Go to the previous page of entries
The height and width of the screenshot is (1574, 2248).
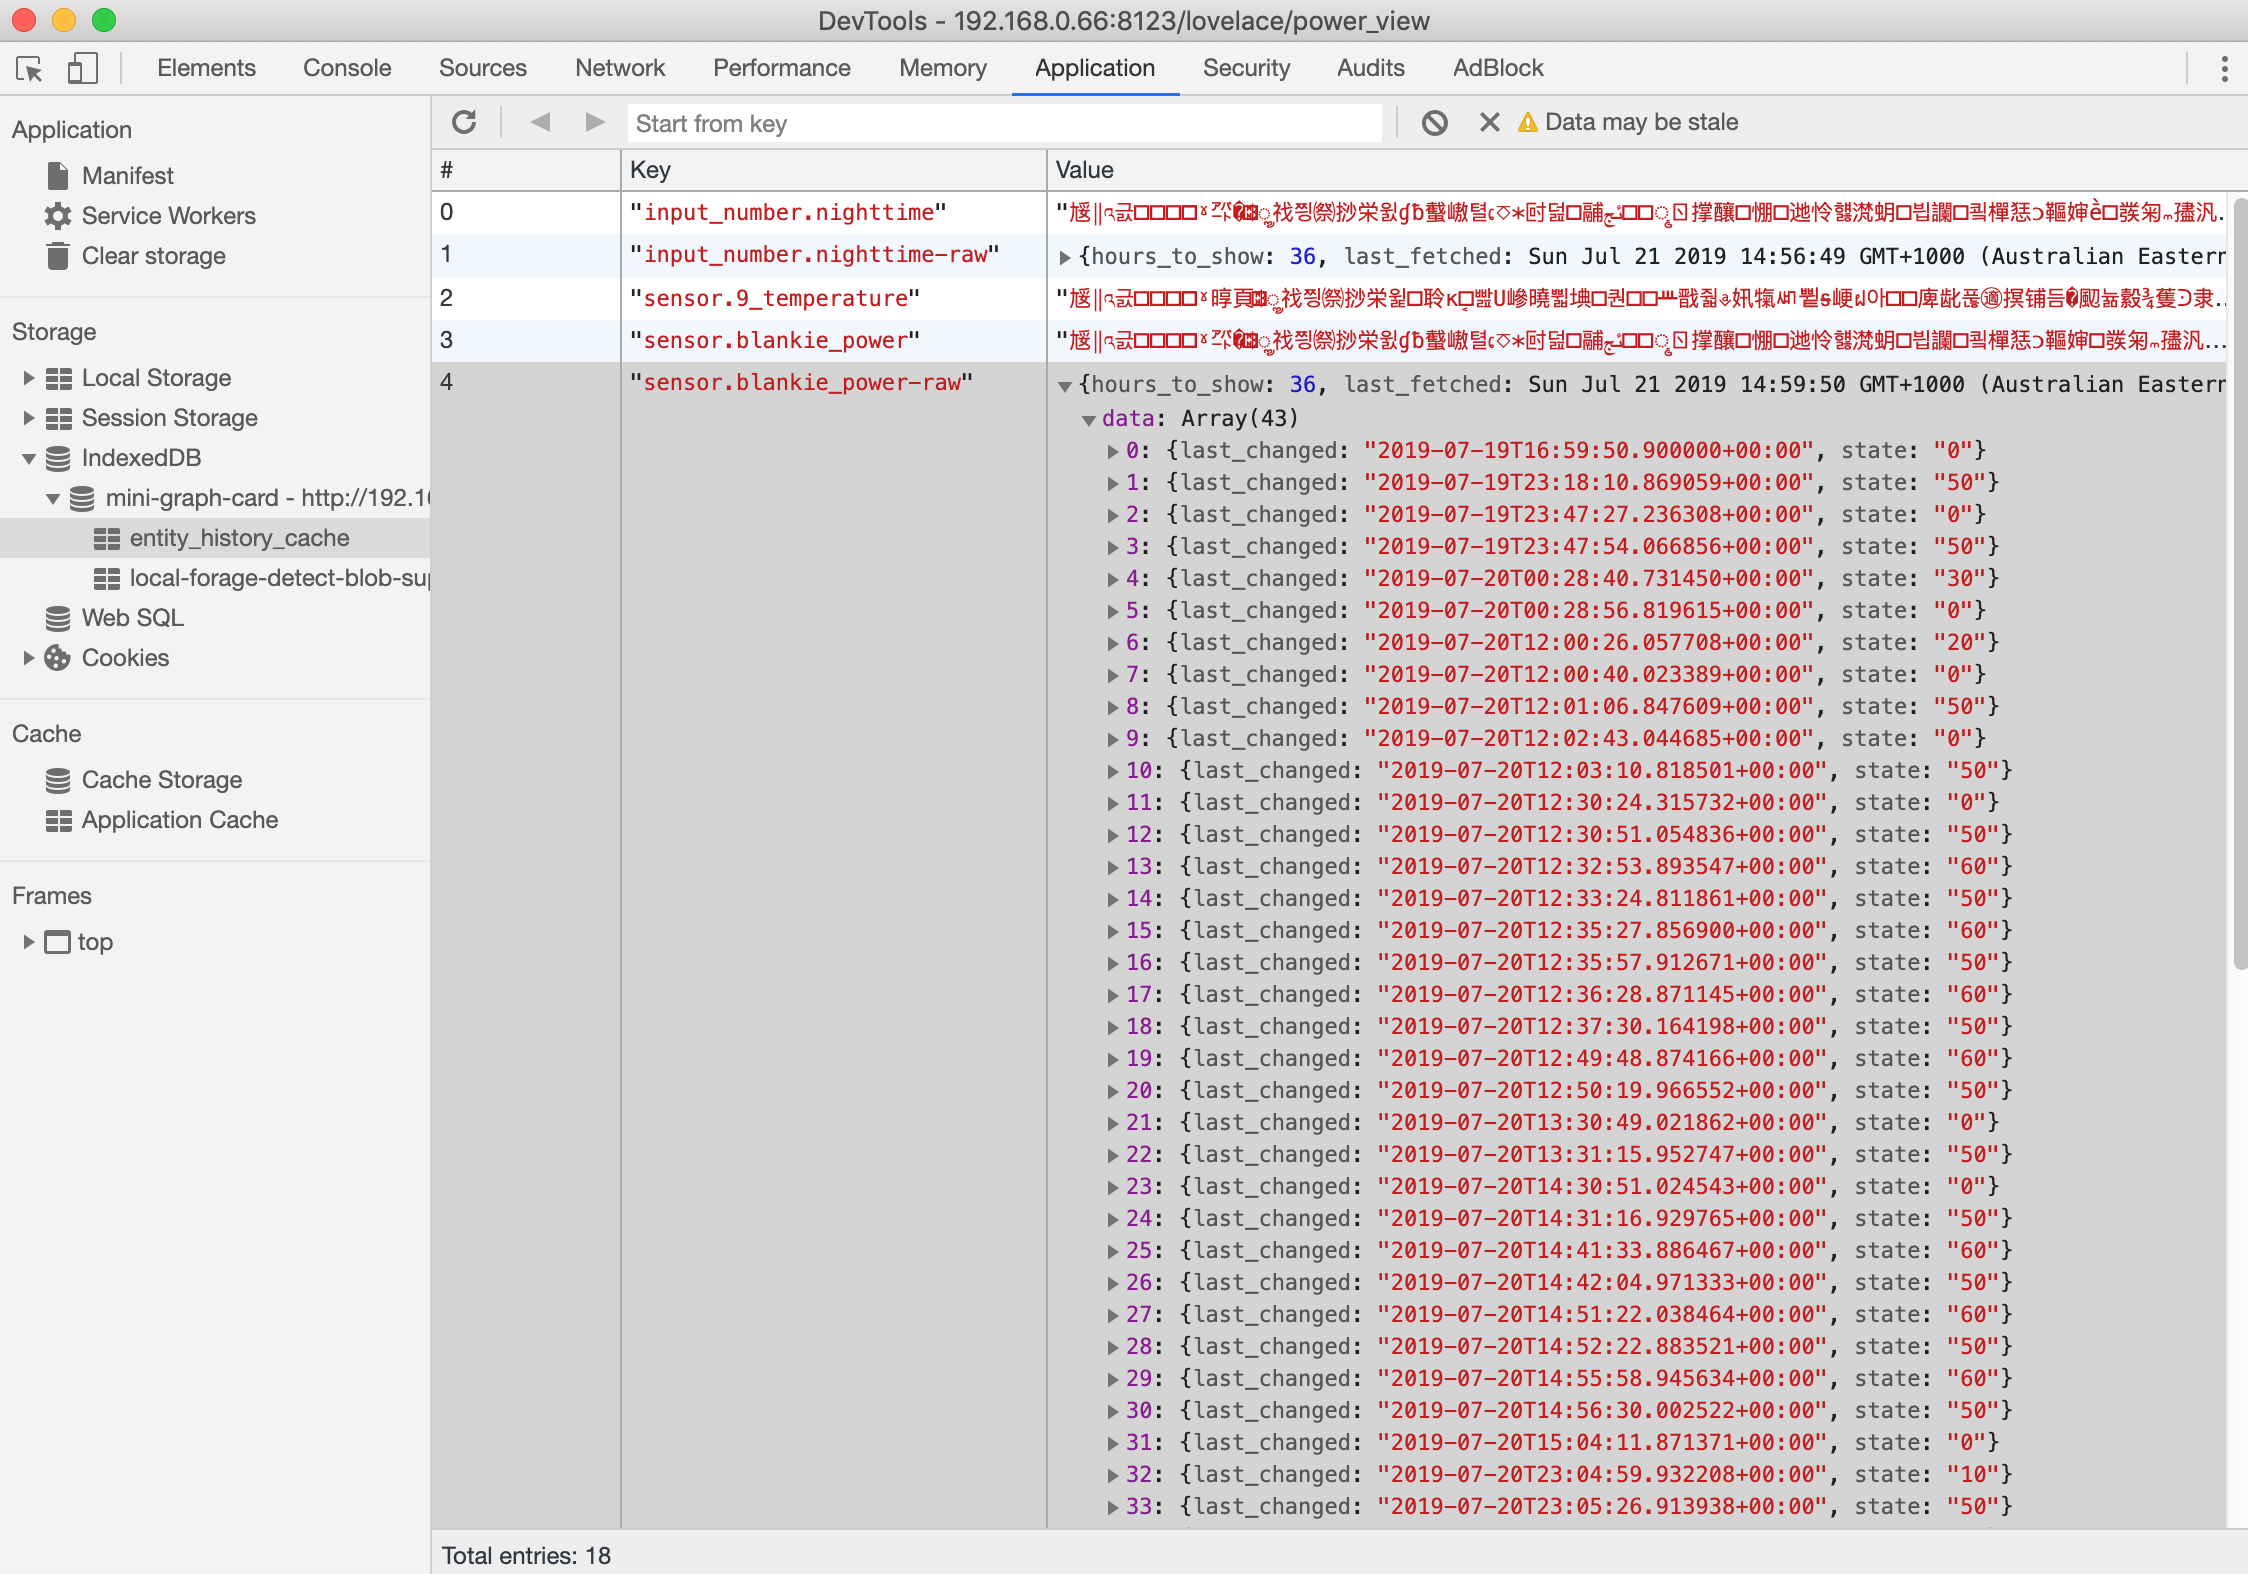541,121
